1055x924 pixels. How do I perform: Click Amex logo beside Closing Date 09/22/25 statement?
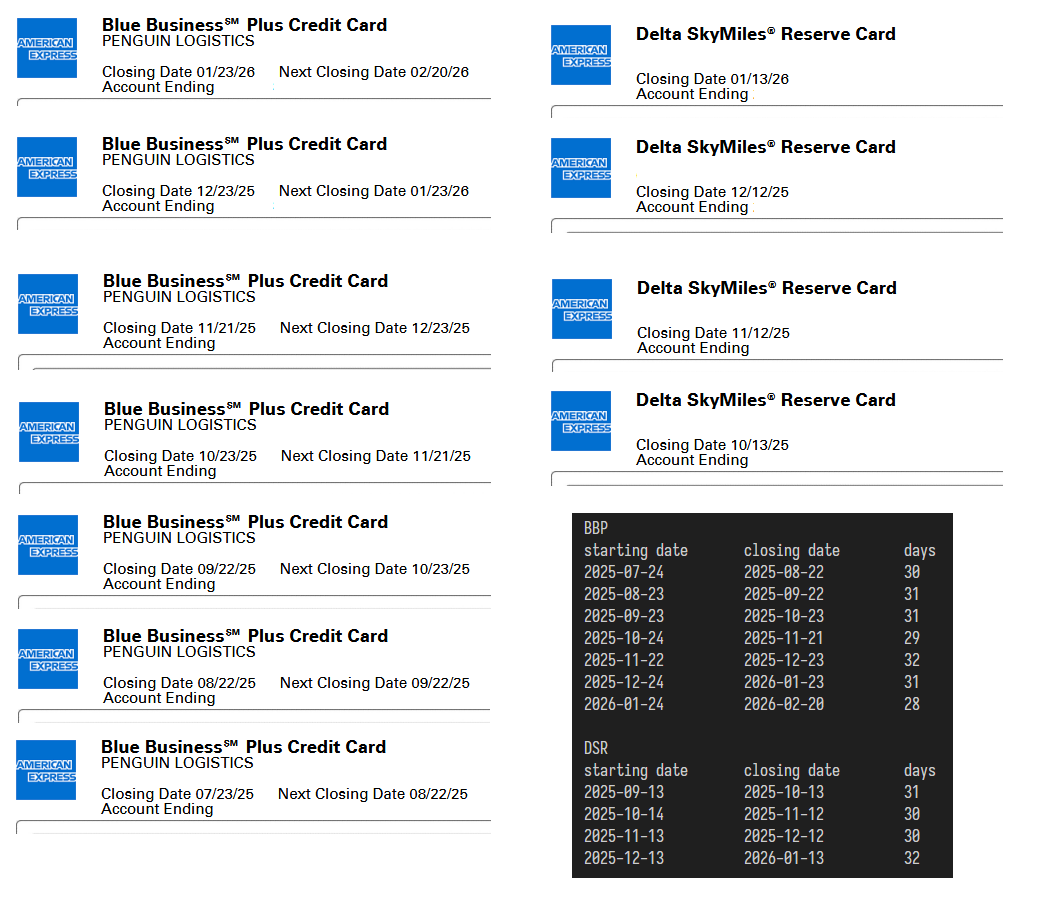tap(48, 545)
